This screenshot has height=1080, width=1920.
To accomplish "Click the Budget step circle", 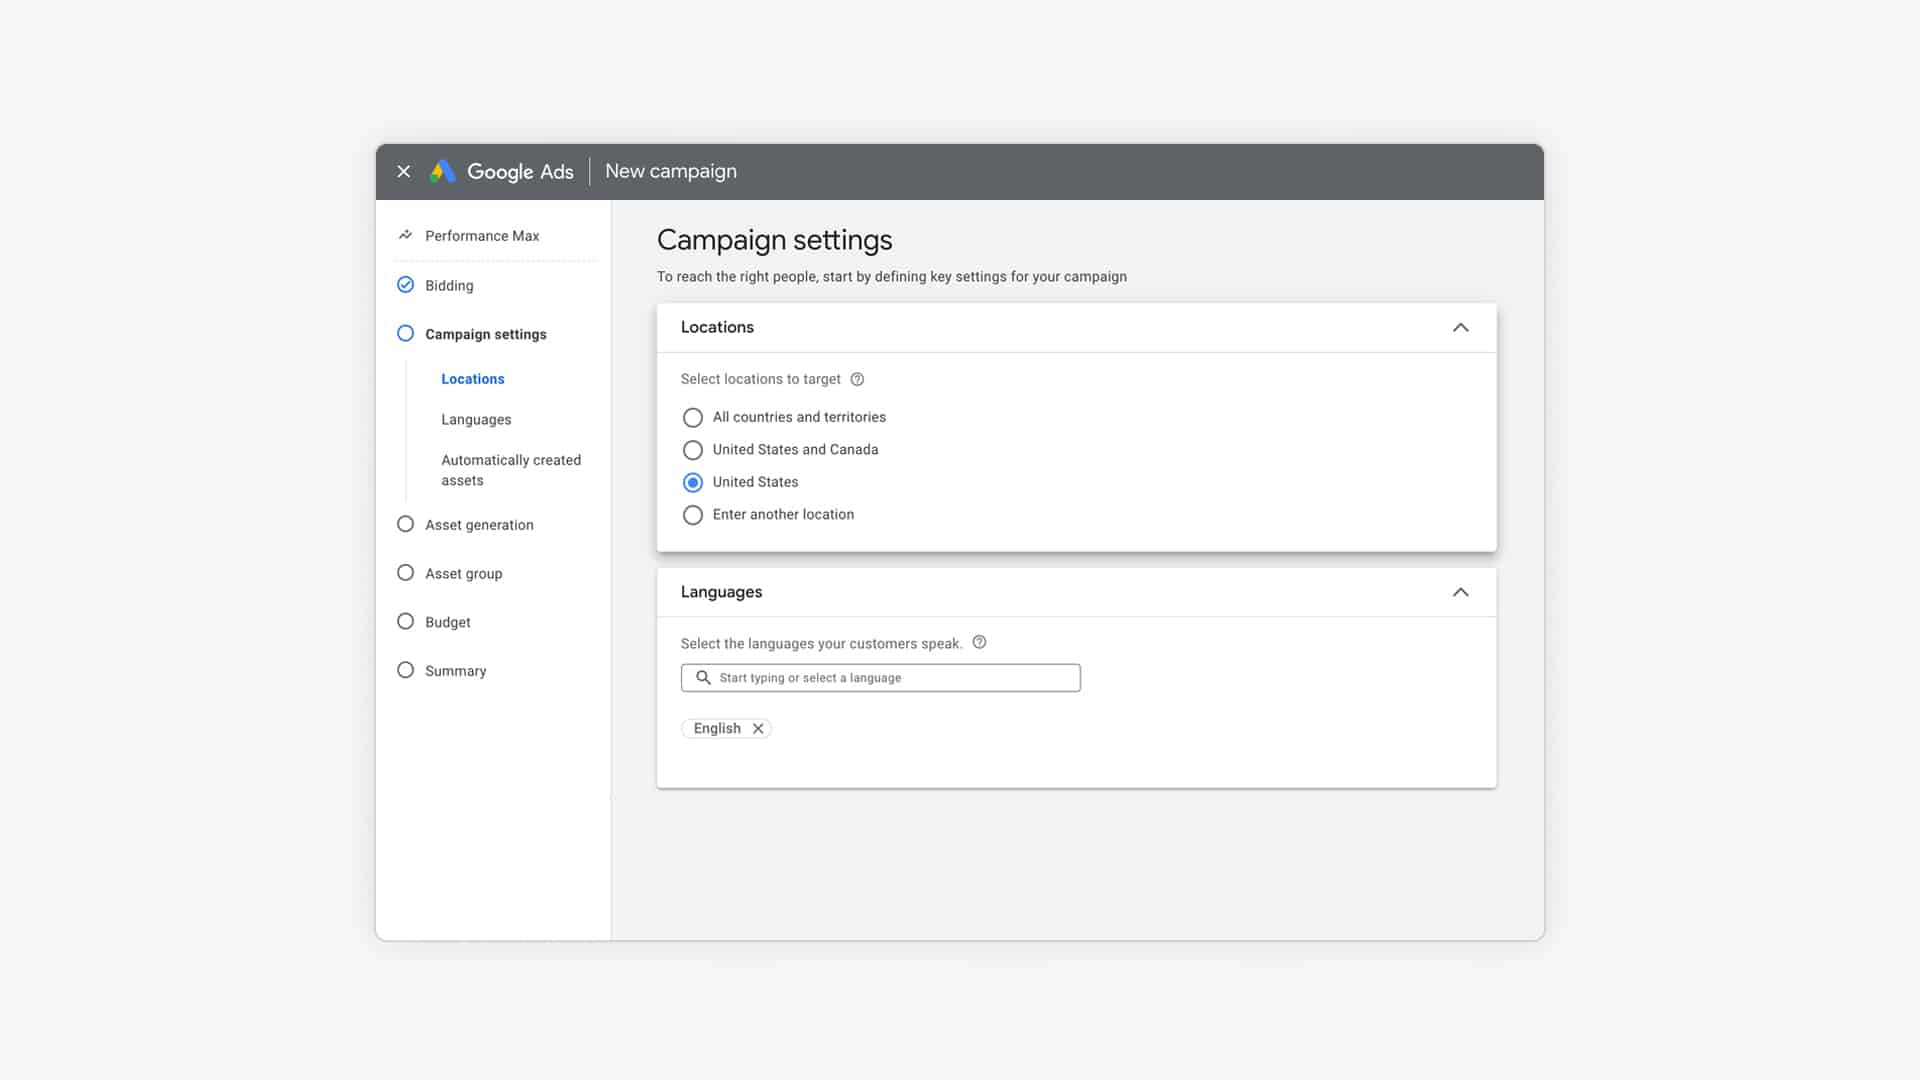I will pos(405,621).
